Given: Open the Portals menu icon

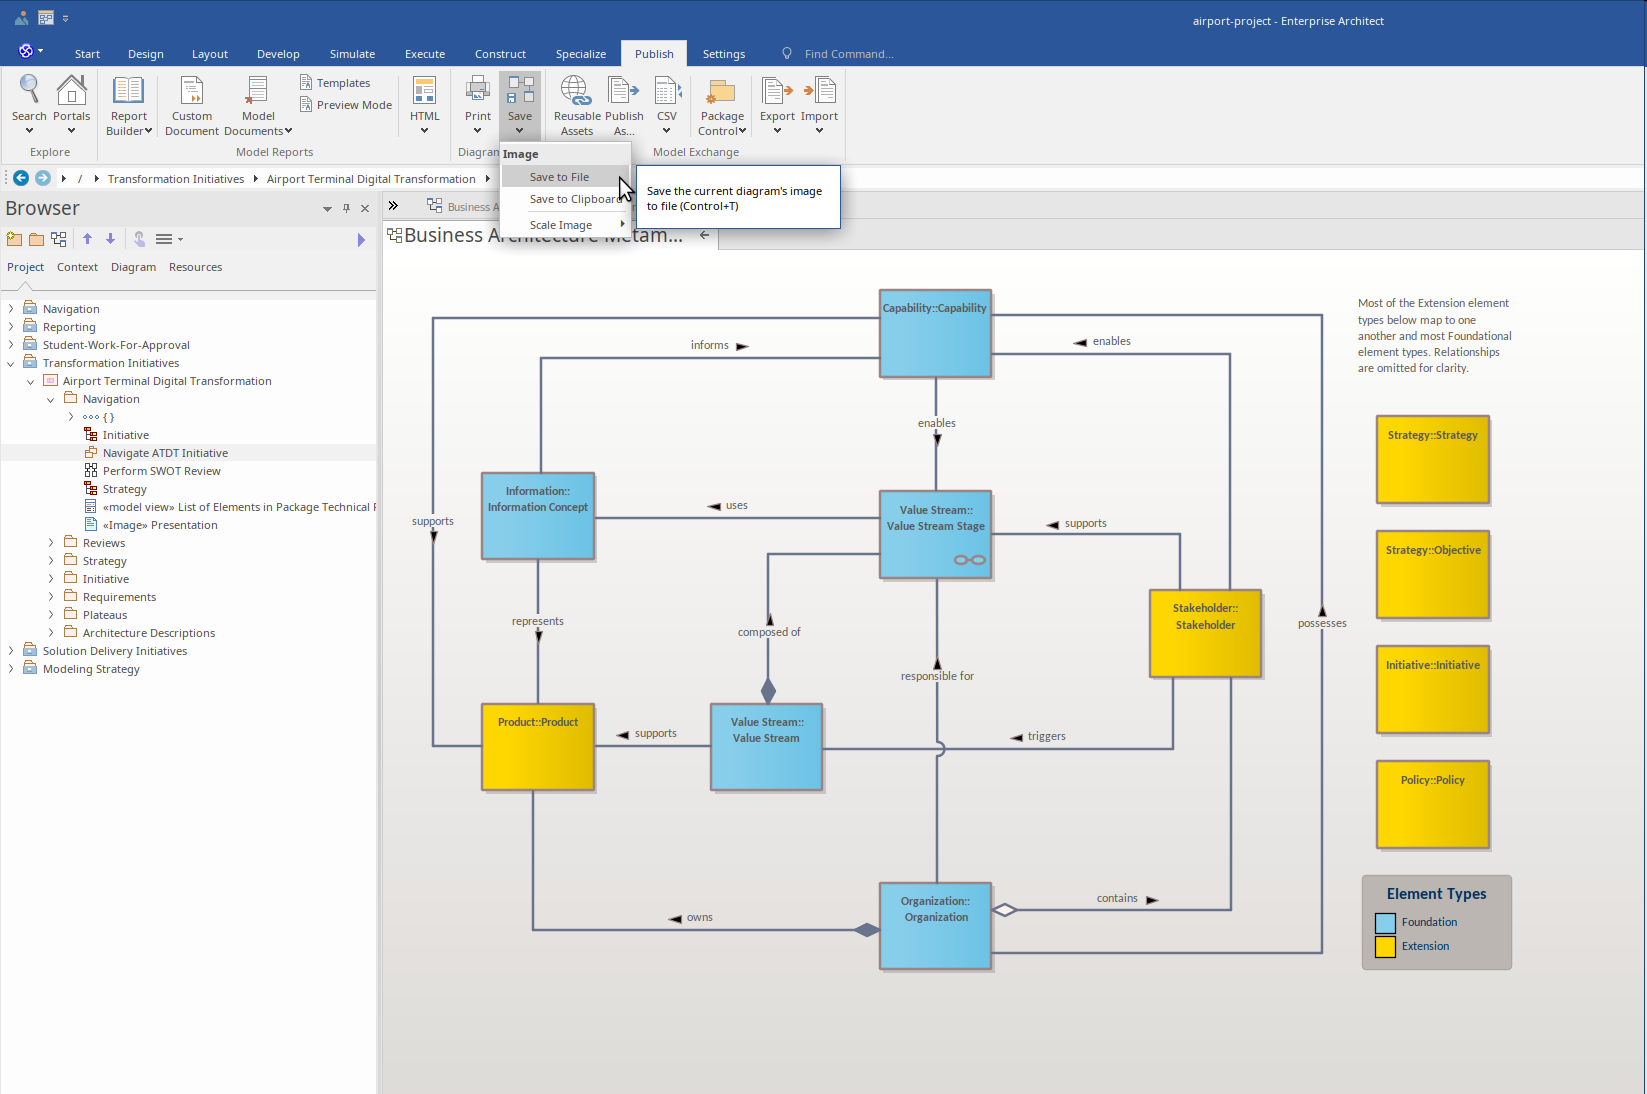Looking at the screenshot, I should (x=71, y=103).
